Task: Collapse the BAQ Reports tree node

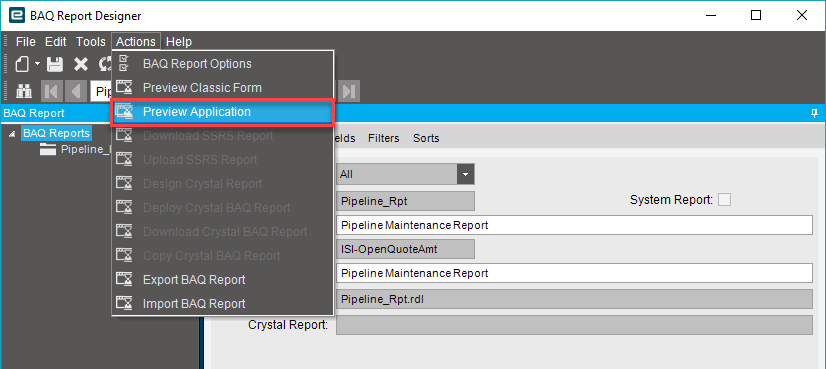Action: 12,134
